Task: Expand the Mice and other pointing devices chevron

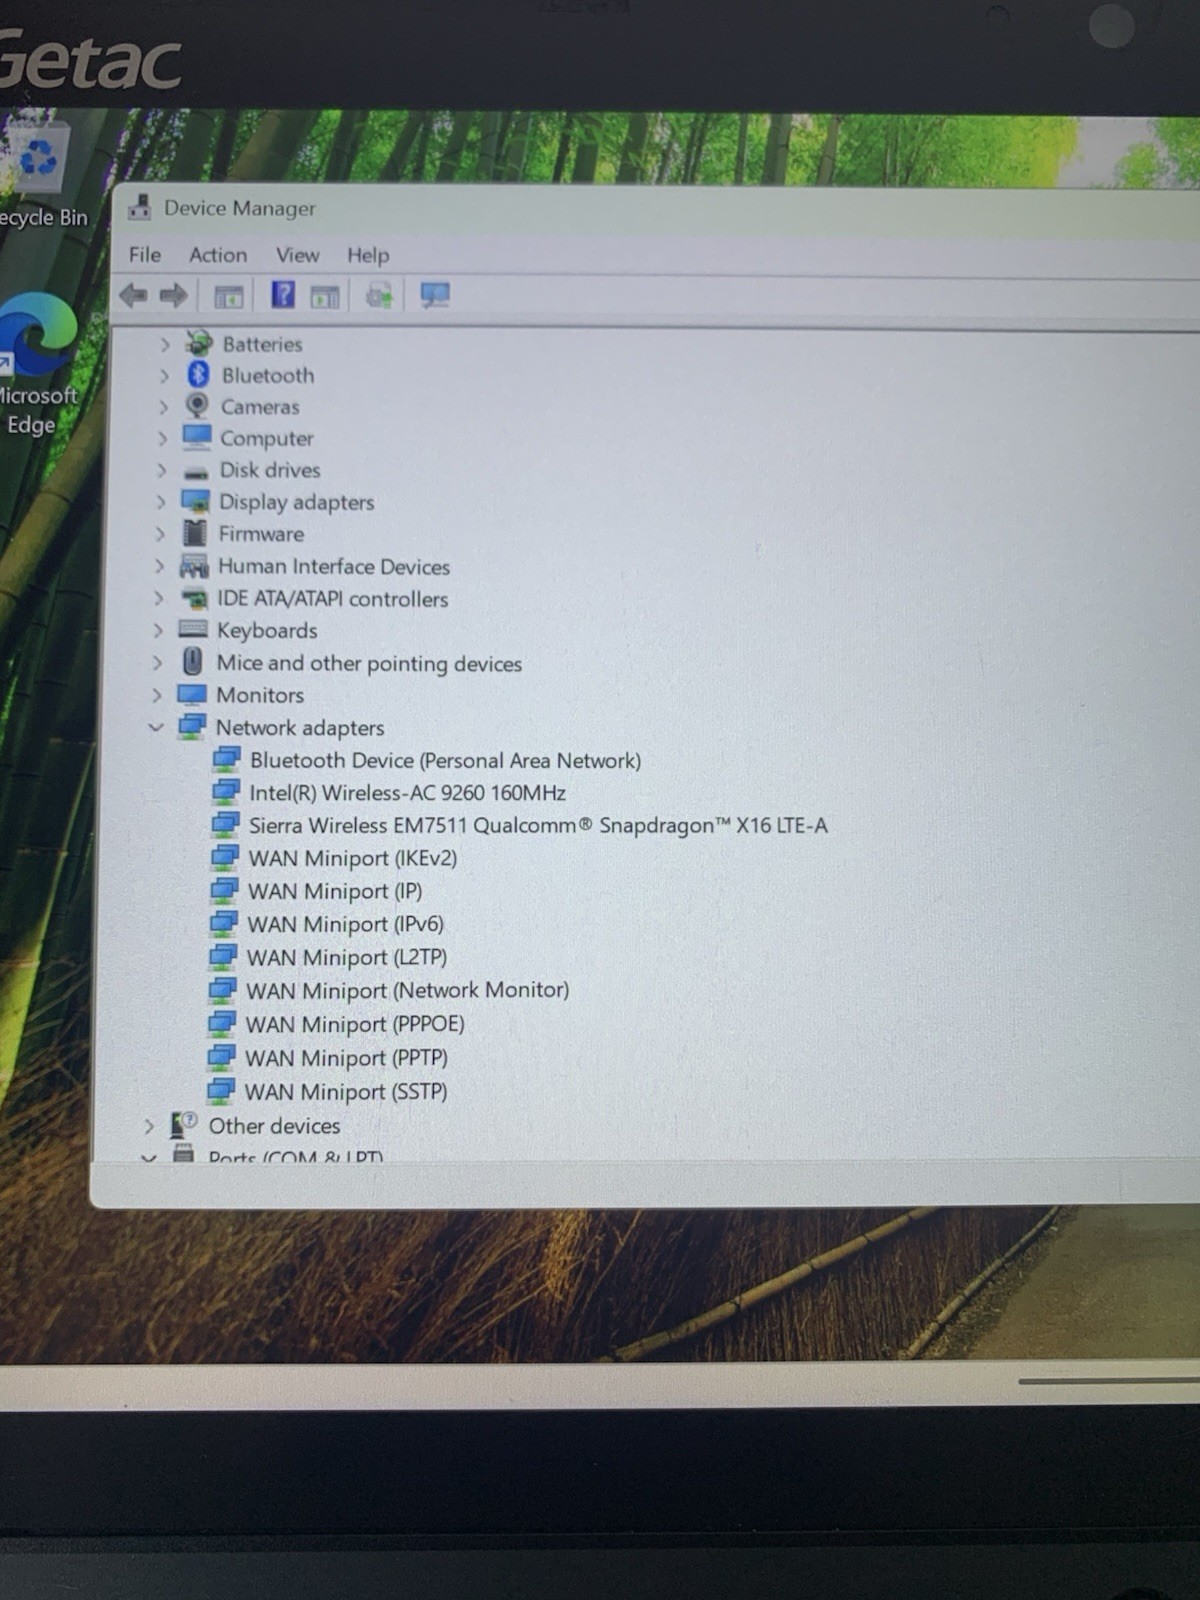Action: point(157,662)
